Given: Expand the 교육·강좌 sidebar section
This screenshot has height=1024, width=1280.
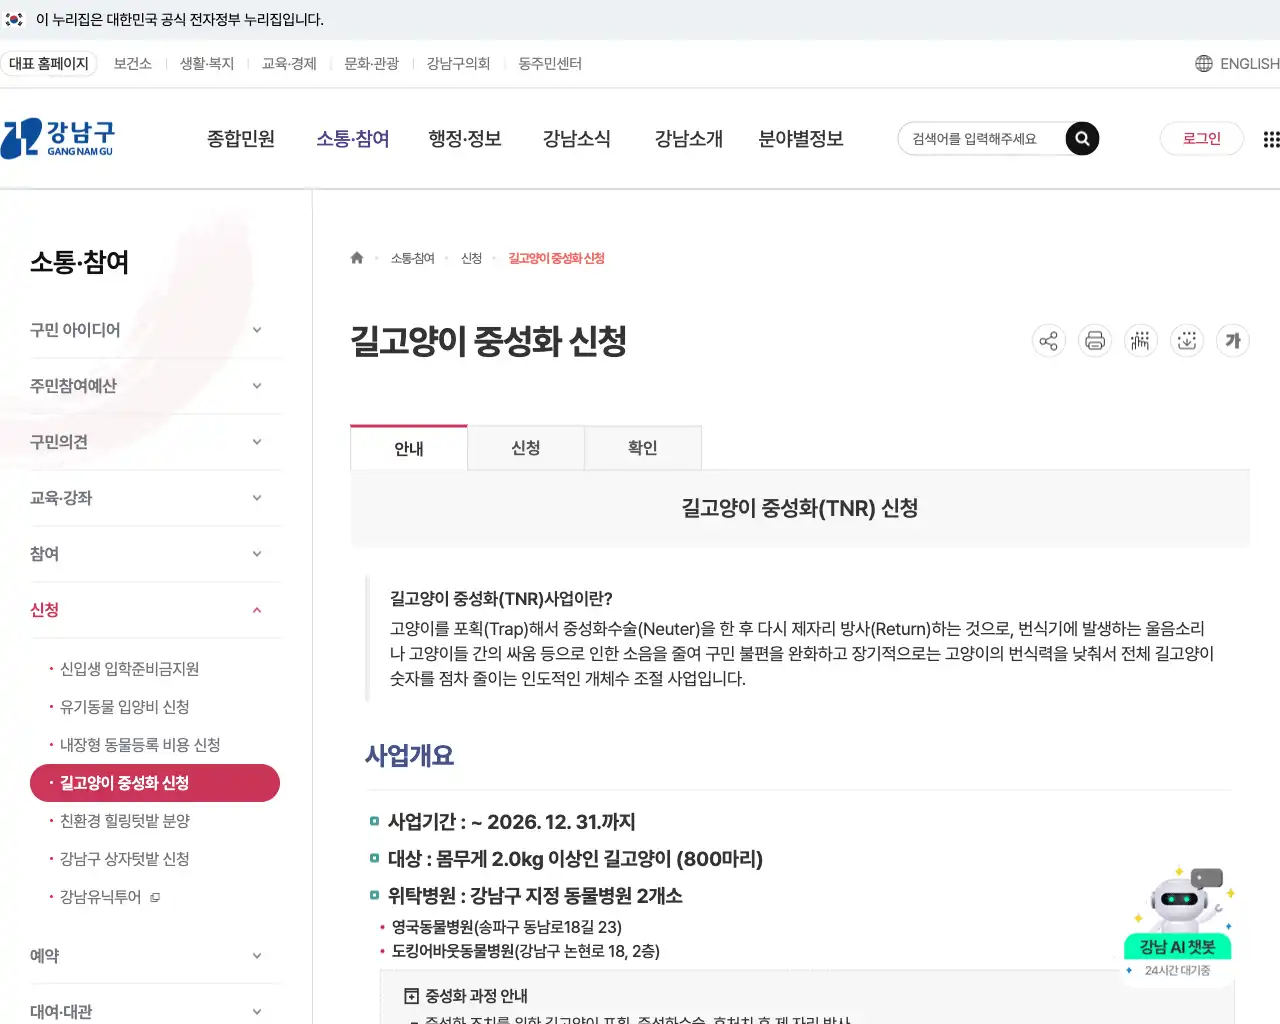Looking at the screenshot, I should coord(155,498).
